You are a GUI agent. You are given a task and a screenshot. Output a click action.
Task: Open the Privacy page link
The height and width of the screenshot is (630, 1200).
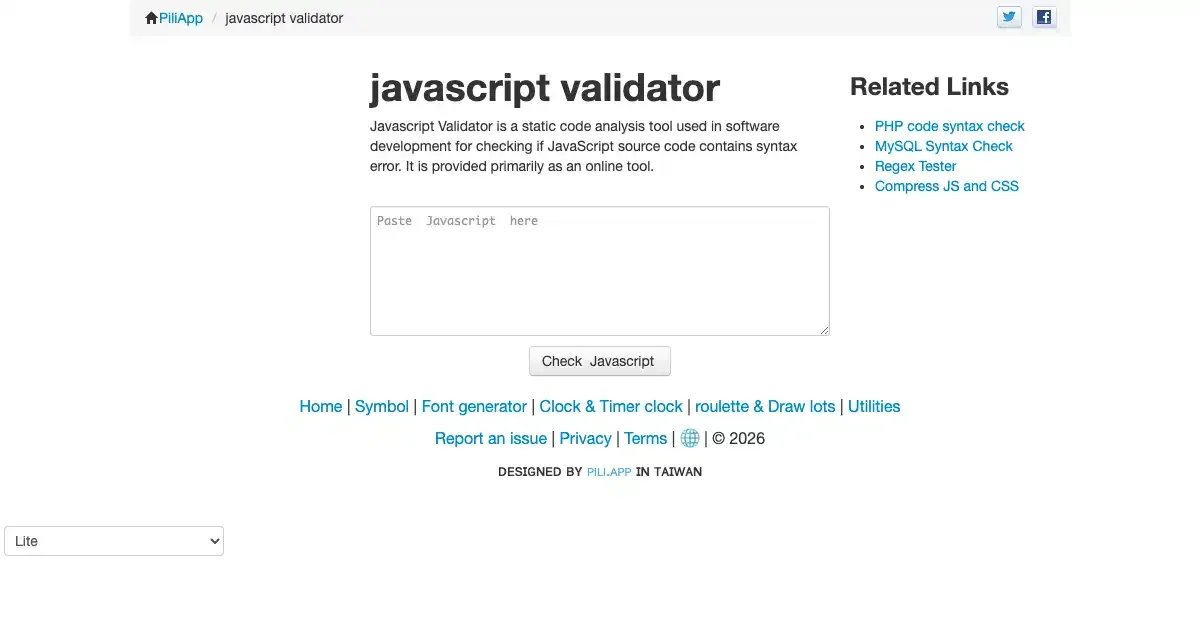[x=585, y=438]
